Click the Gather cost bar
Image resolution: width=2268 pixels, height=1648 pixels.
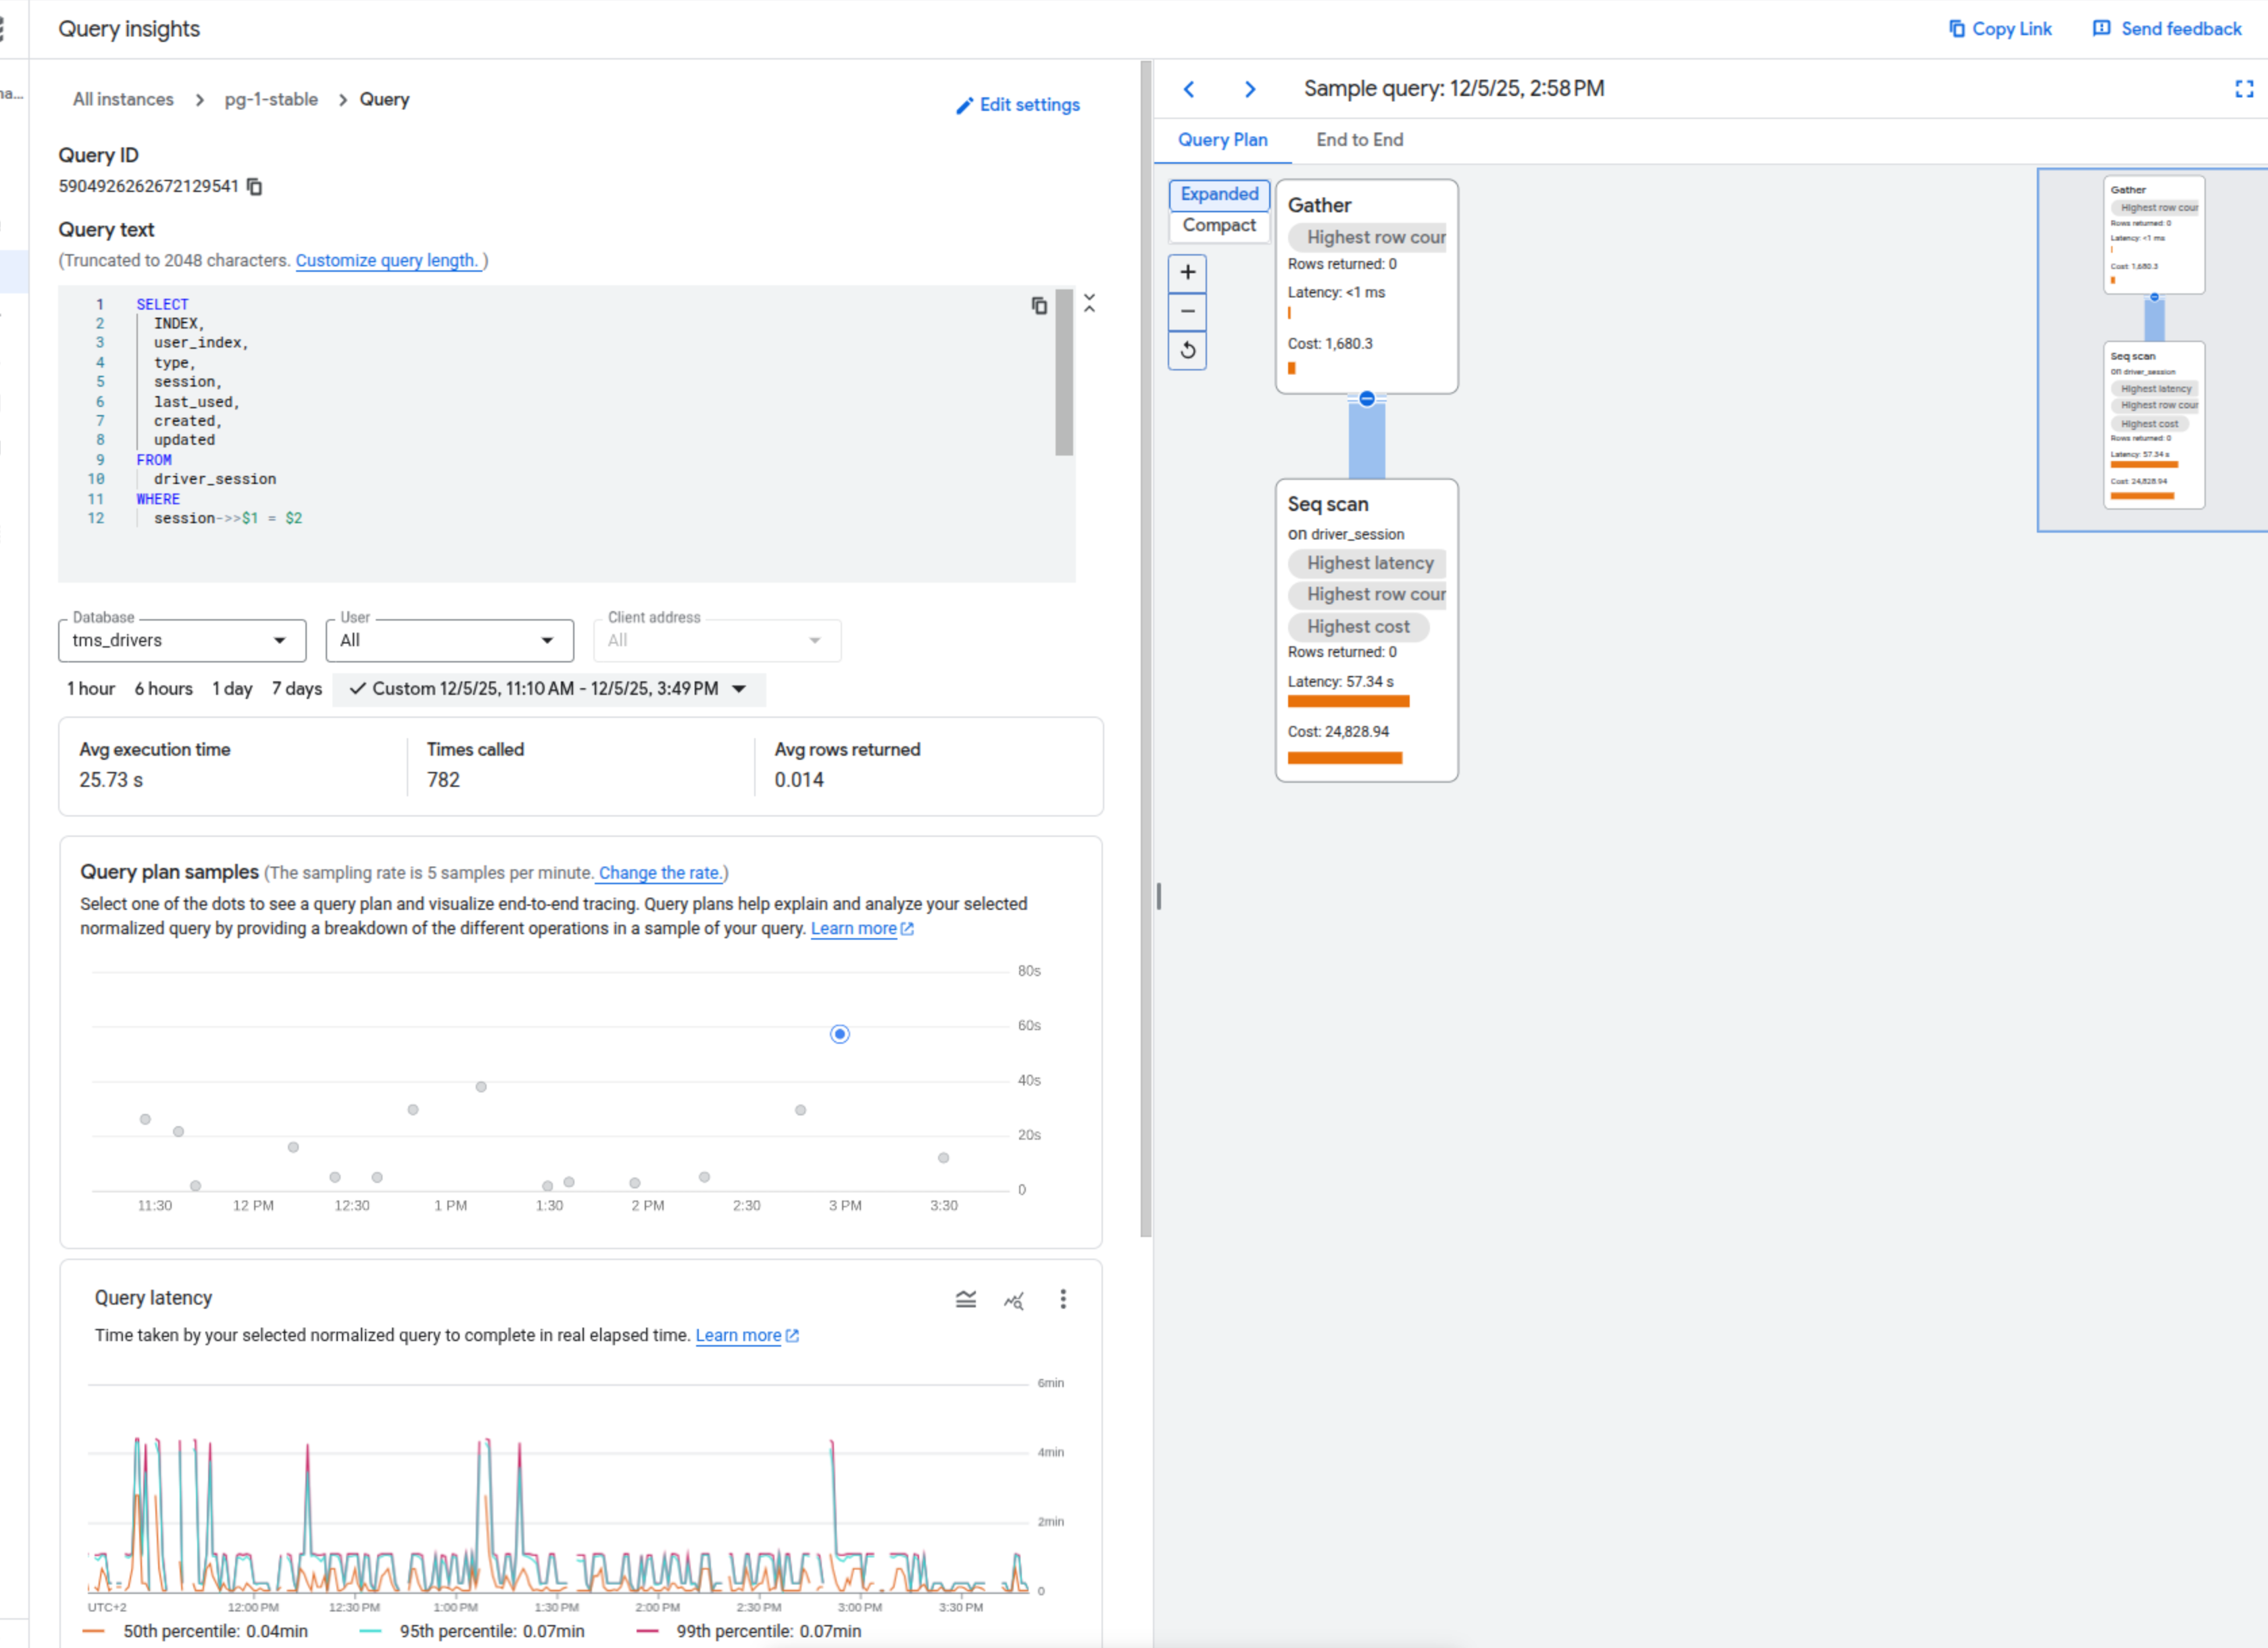pyautogui.click(x=1292, y=369)
